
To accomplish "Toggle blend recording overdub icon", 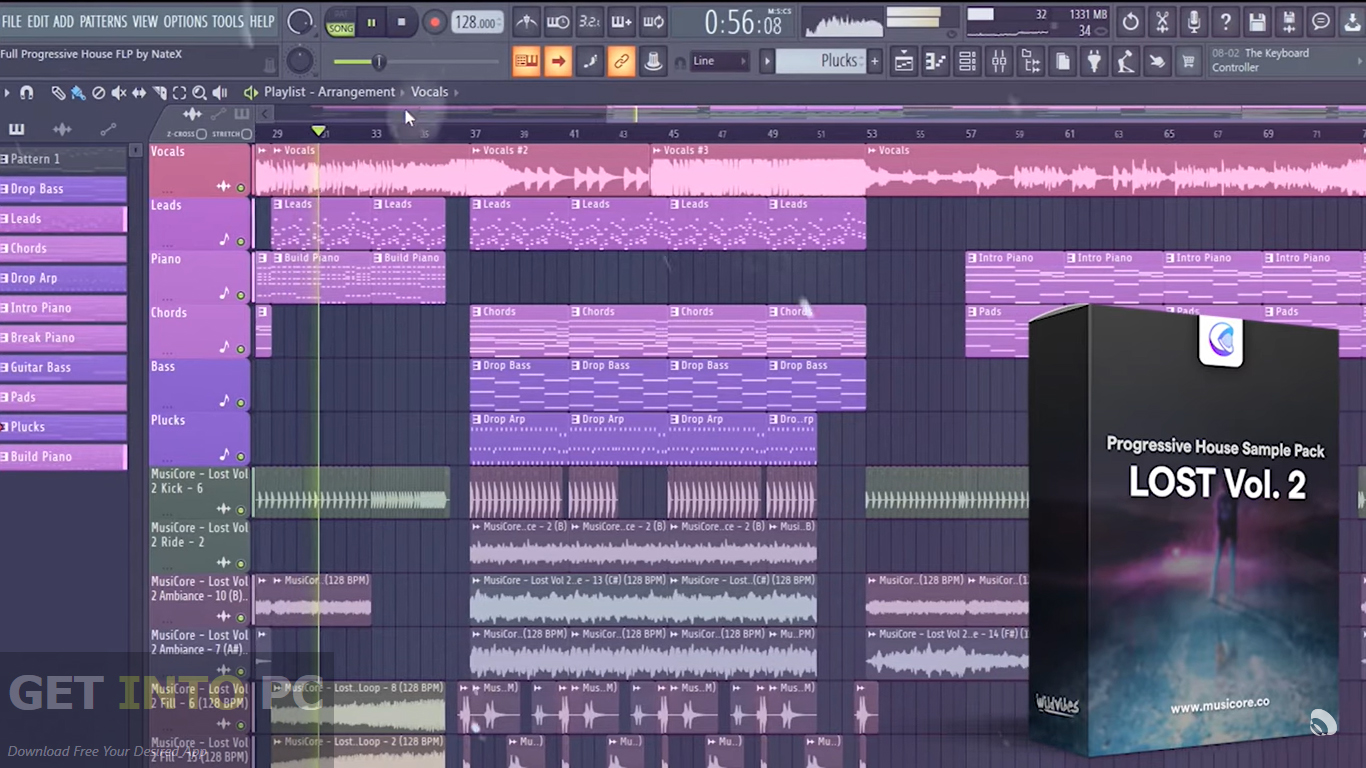I will tap(621, 21).
